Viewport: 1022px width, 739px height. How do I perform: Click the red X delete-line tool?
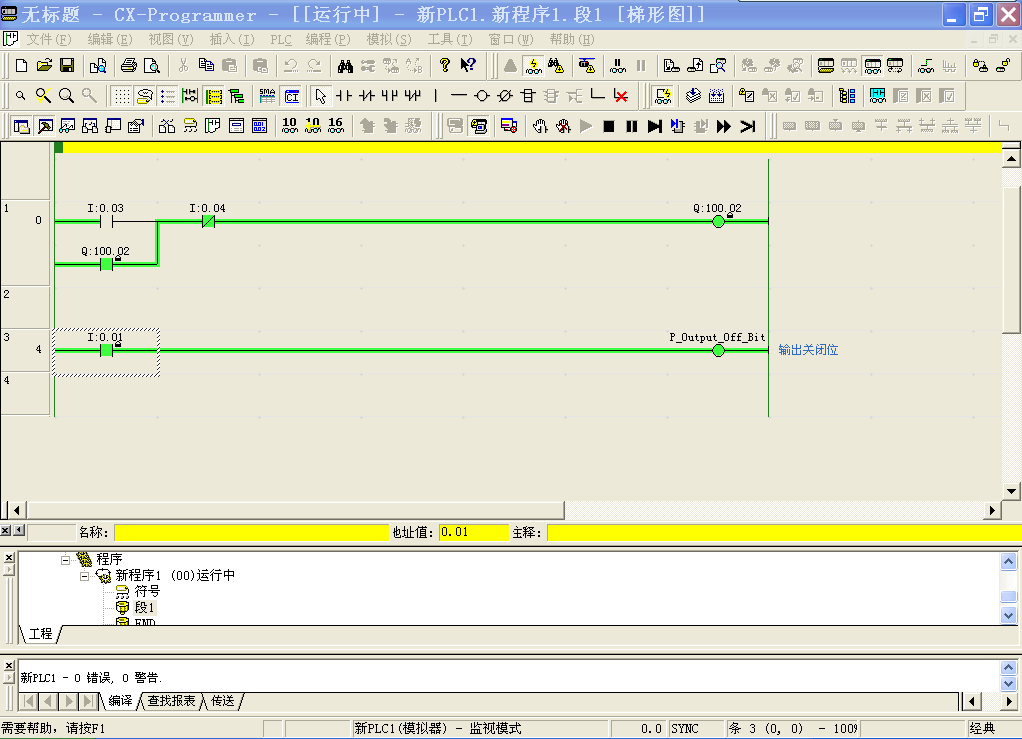621,96
